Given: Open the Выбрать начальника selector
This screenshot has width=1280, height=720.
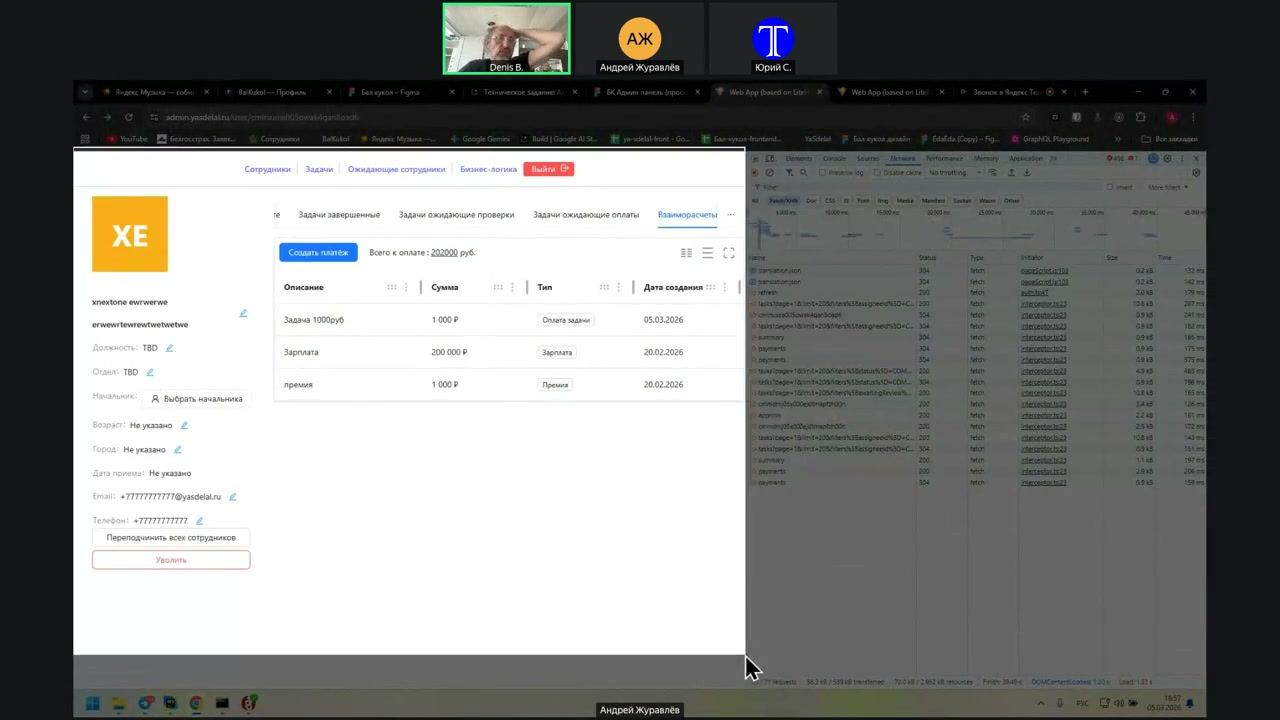Looking at the screenshot, I should [196, 399].
